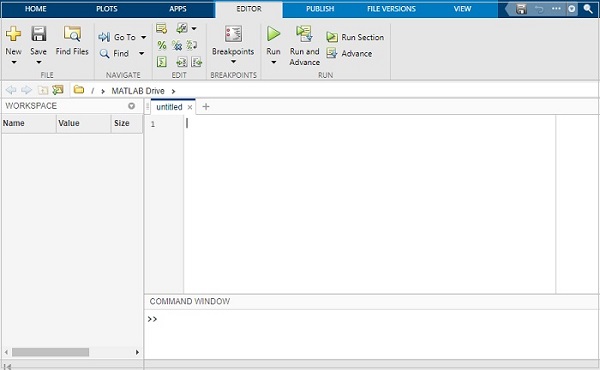Switch to the PUBLISH ribbon tab
This screenshot has width=600, height=370.
[x=320, y=9]
